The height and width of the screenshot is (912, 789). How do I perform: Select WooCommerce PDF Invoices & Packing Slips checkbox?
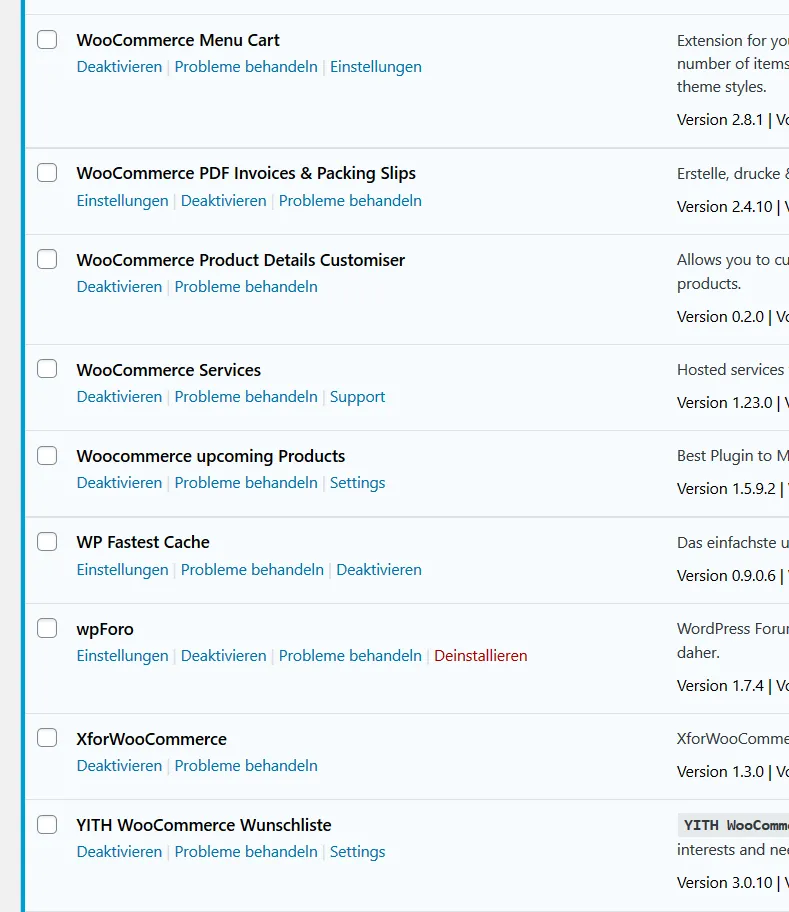pos(47,173)
